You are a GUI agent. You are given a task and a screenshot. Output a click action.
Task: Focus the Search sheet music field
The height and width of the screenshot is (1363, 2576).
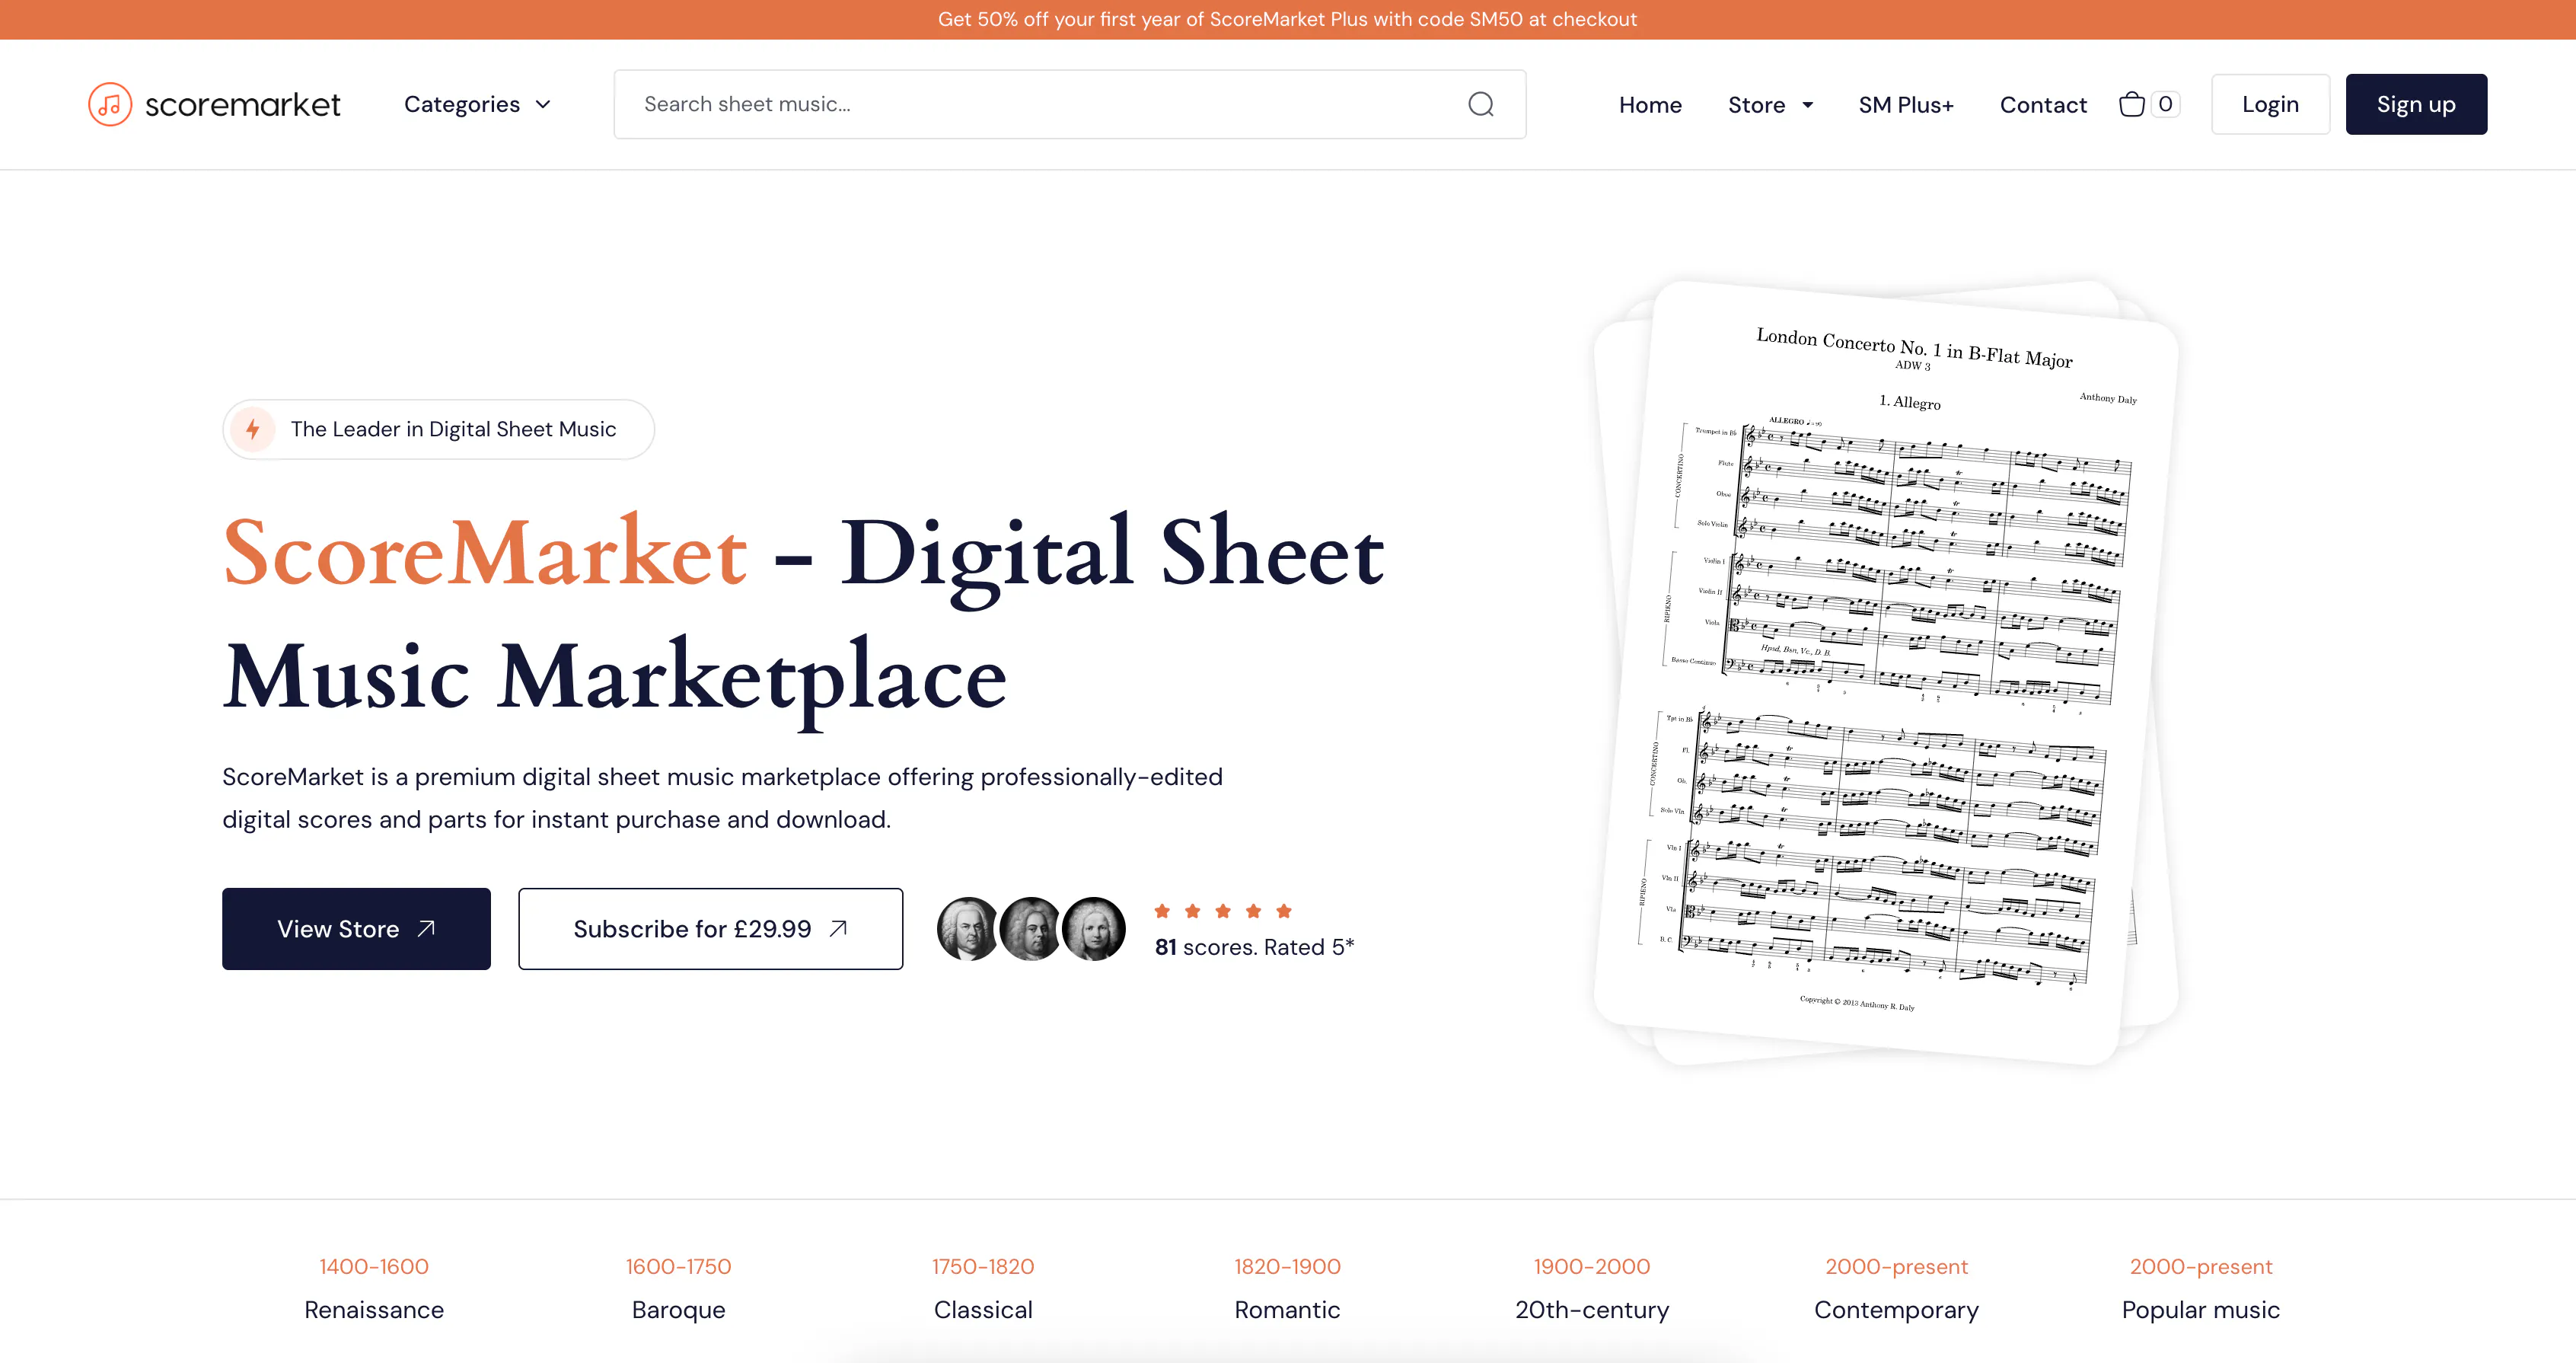click(x=1069, y=104)
